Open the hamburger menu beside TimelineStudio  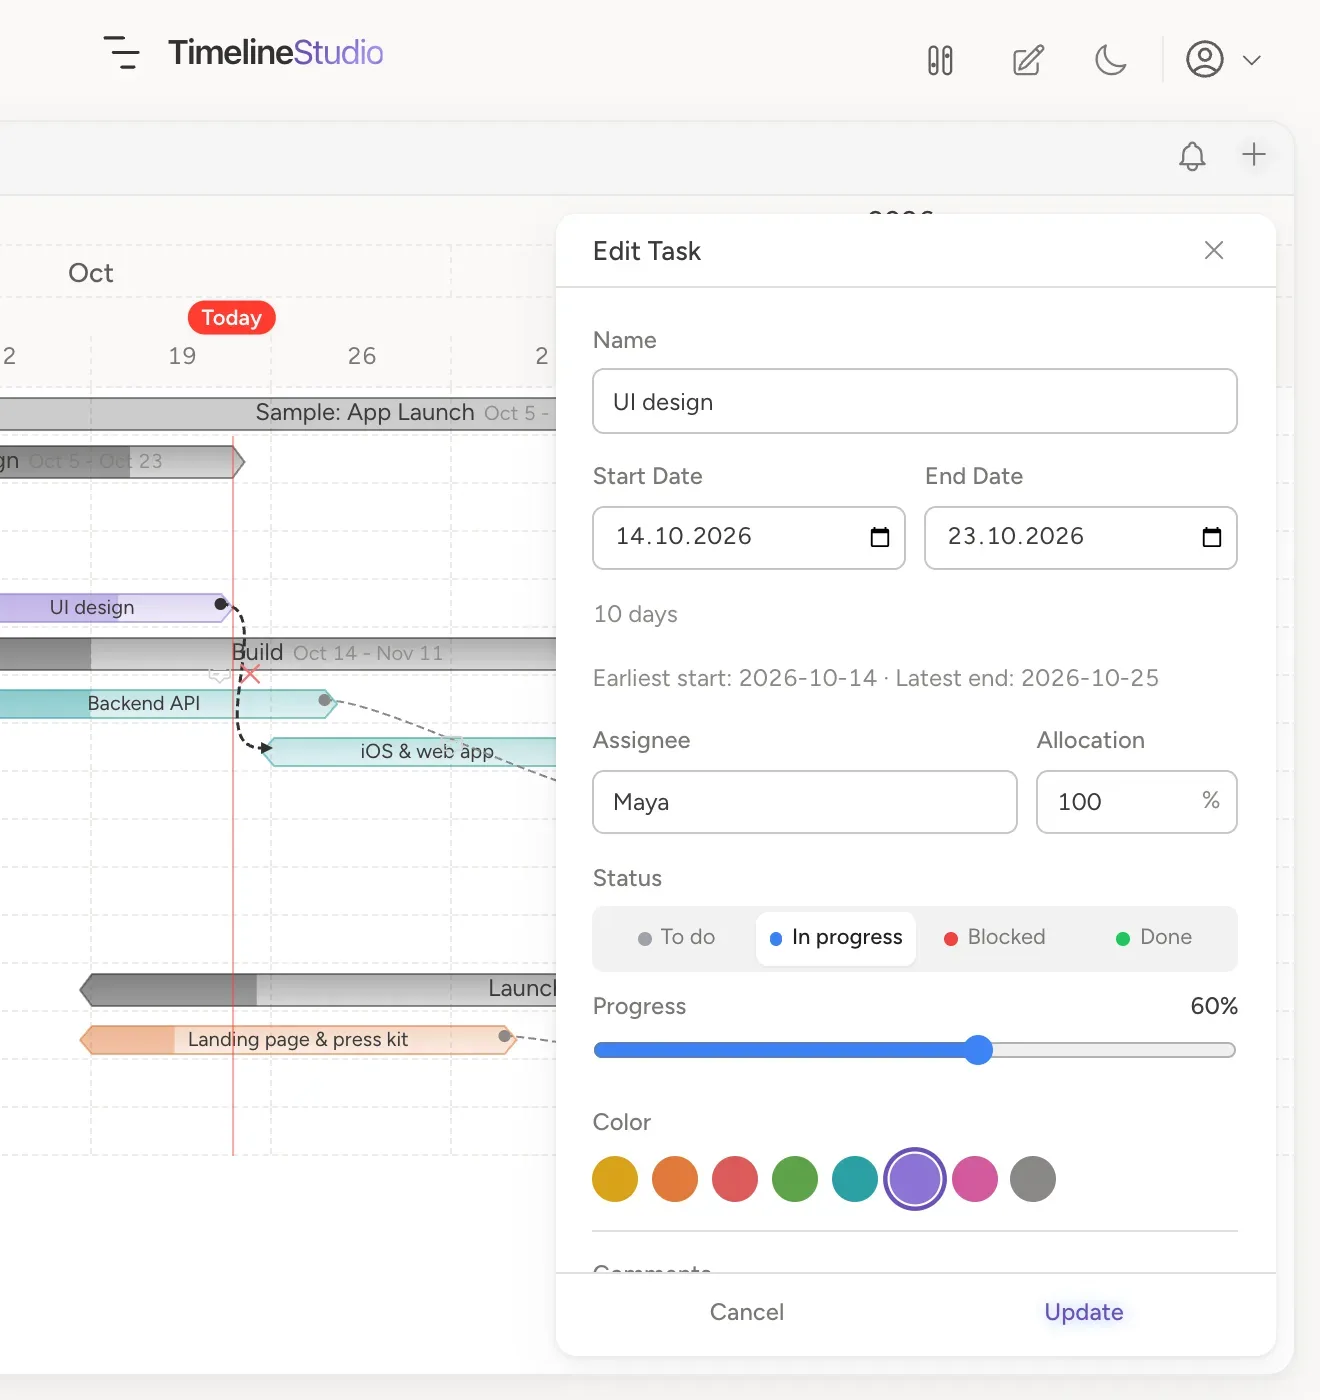(x=122, y=53)
